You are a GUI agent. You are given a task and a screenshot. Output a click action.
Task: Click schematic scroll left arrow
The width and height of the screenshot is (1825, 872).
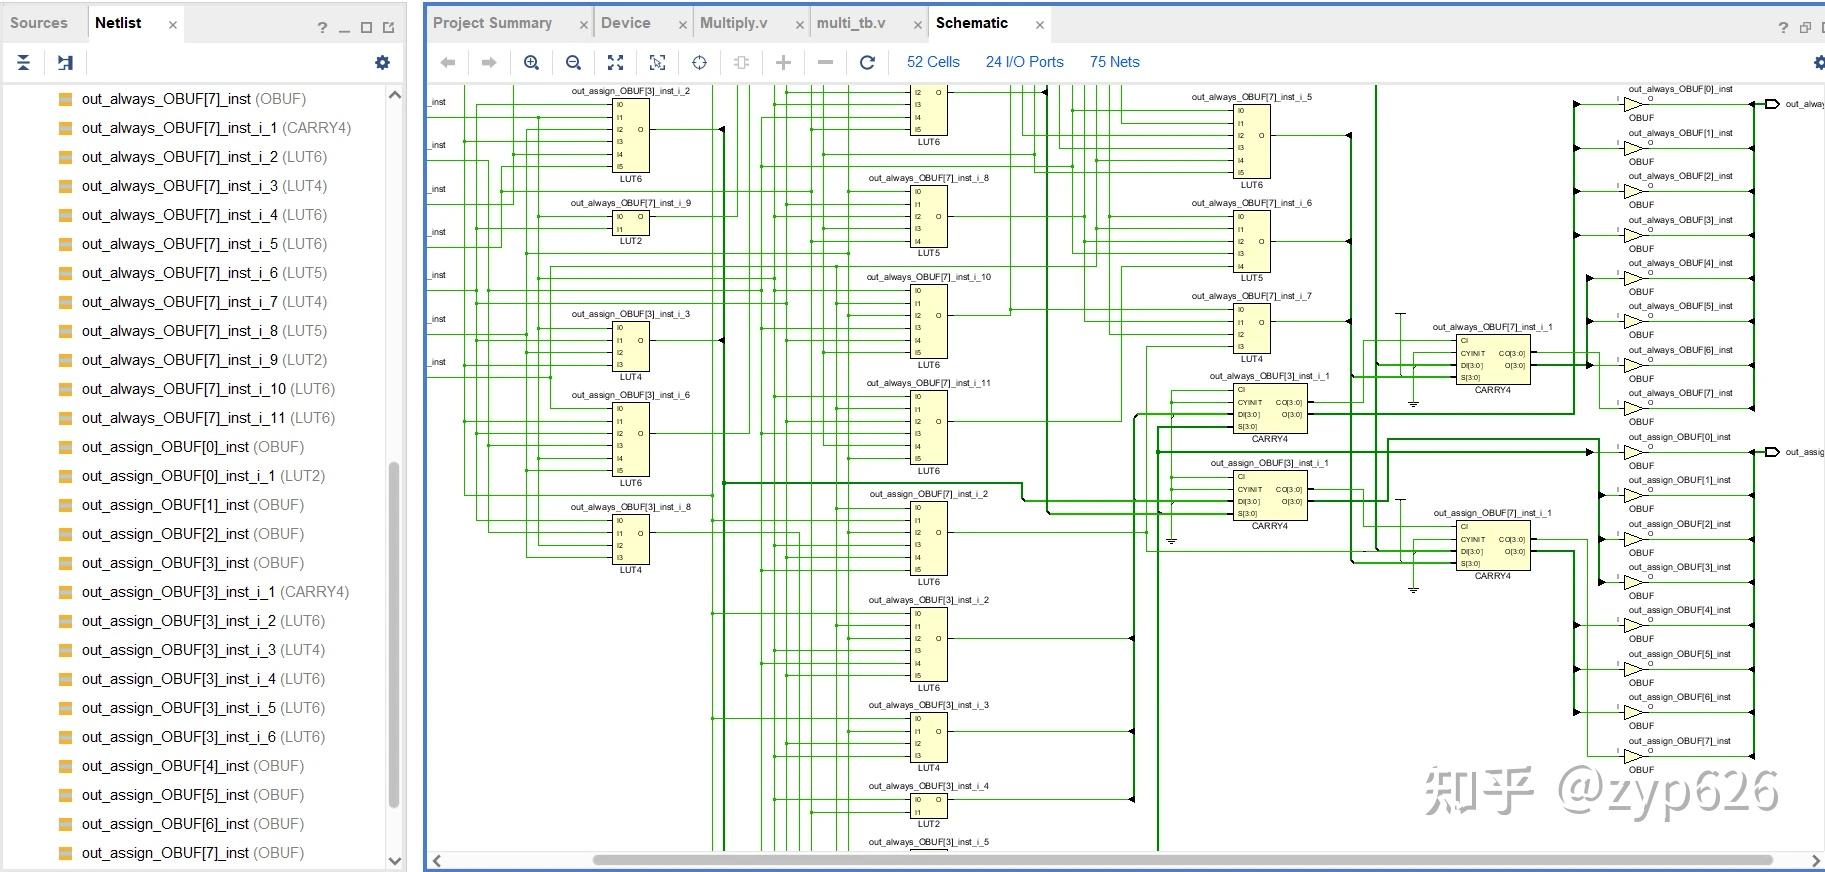437,860
